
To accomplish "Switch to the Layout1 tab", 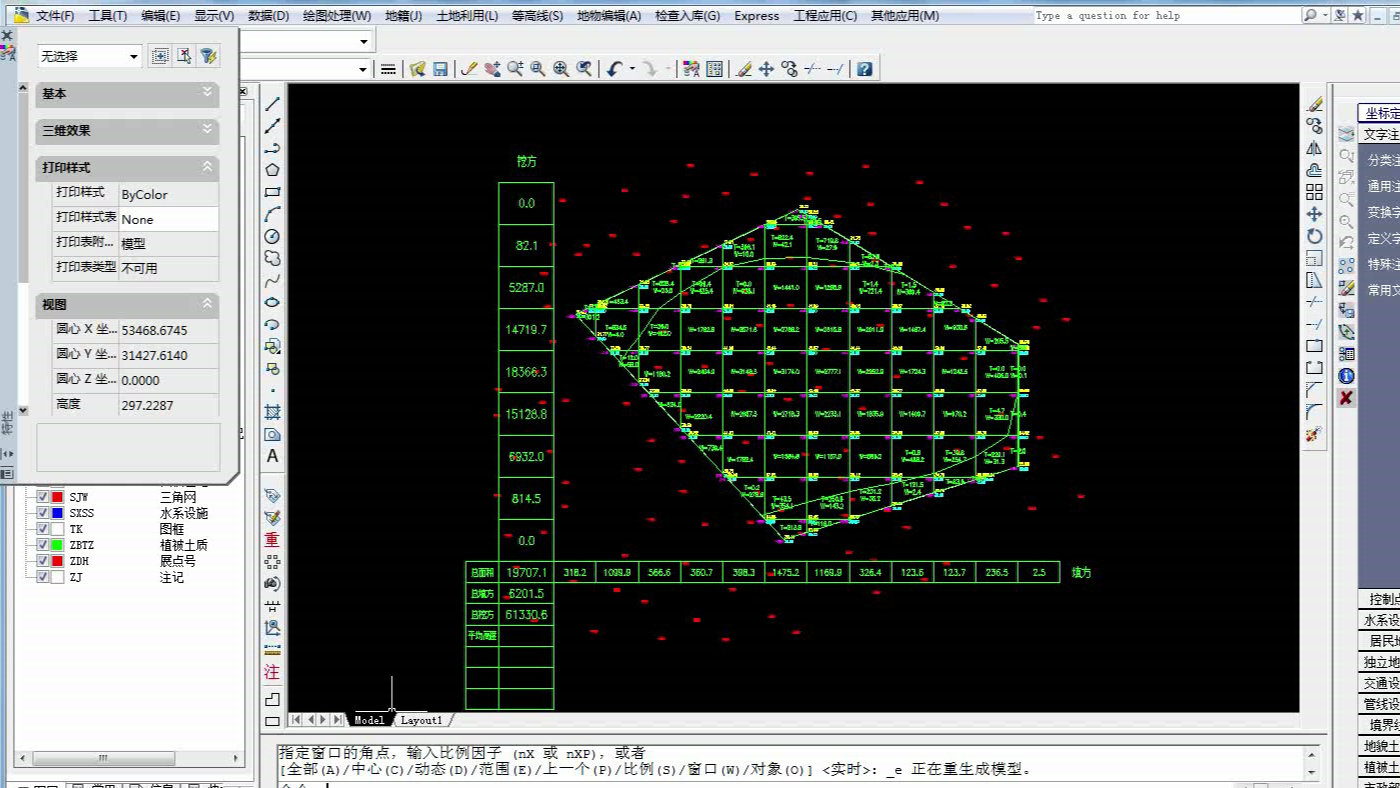I will click(421, 720).
